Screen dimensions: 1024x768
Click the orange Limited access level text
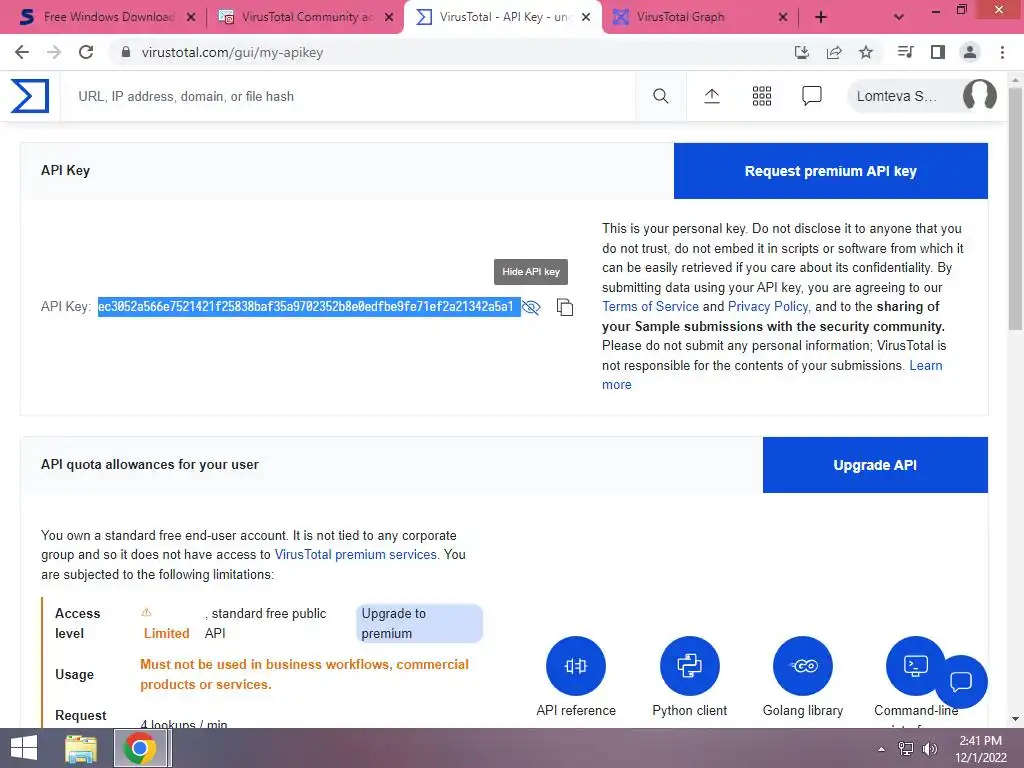[167, 633]
